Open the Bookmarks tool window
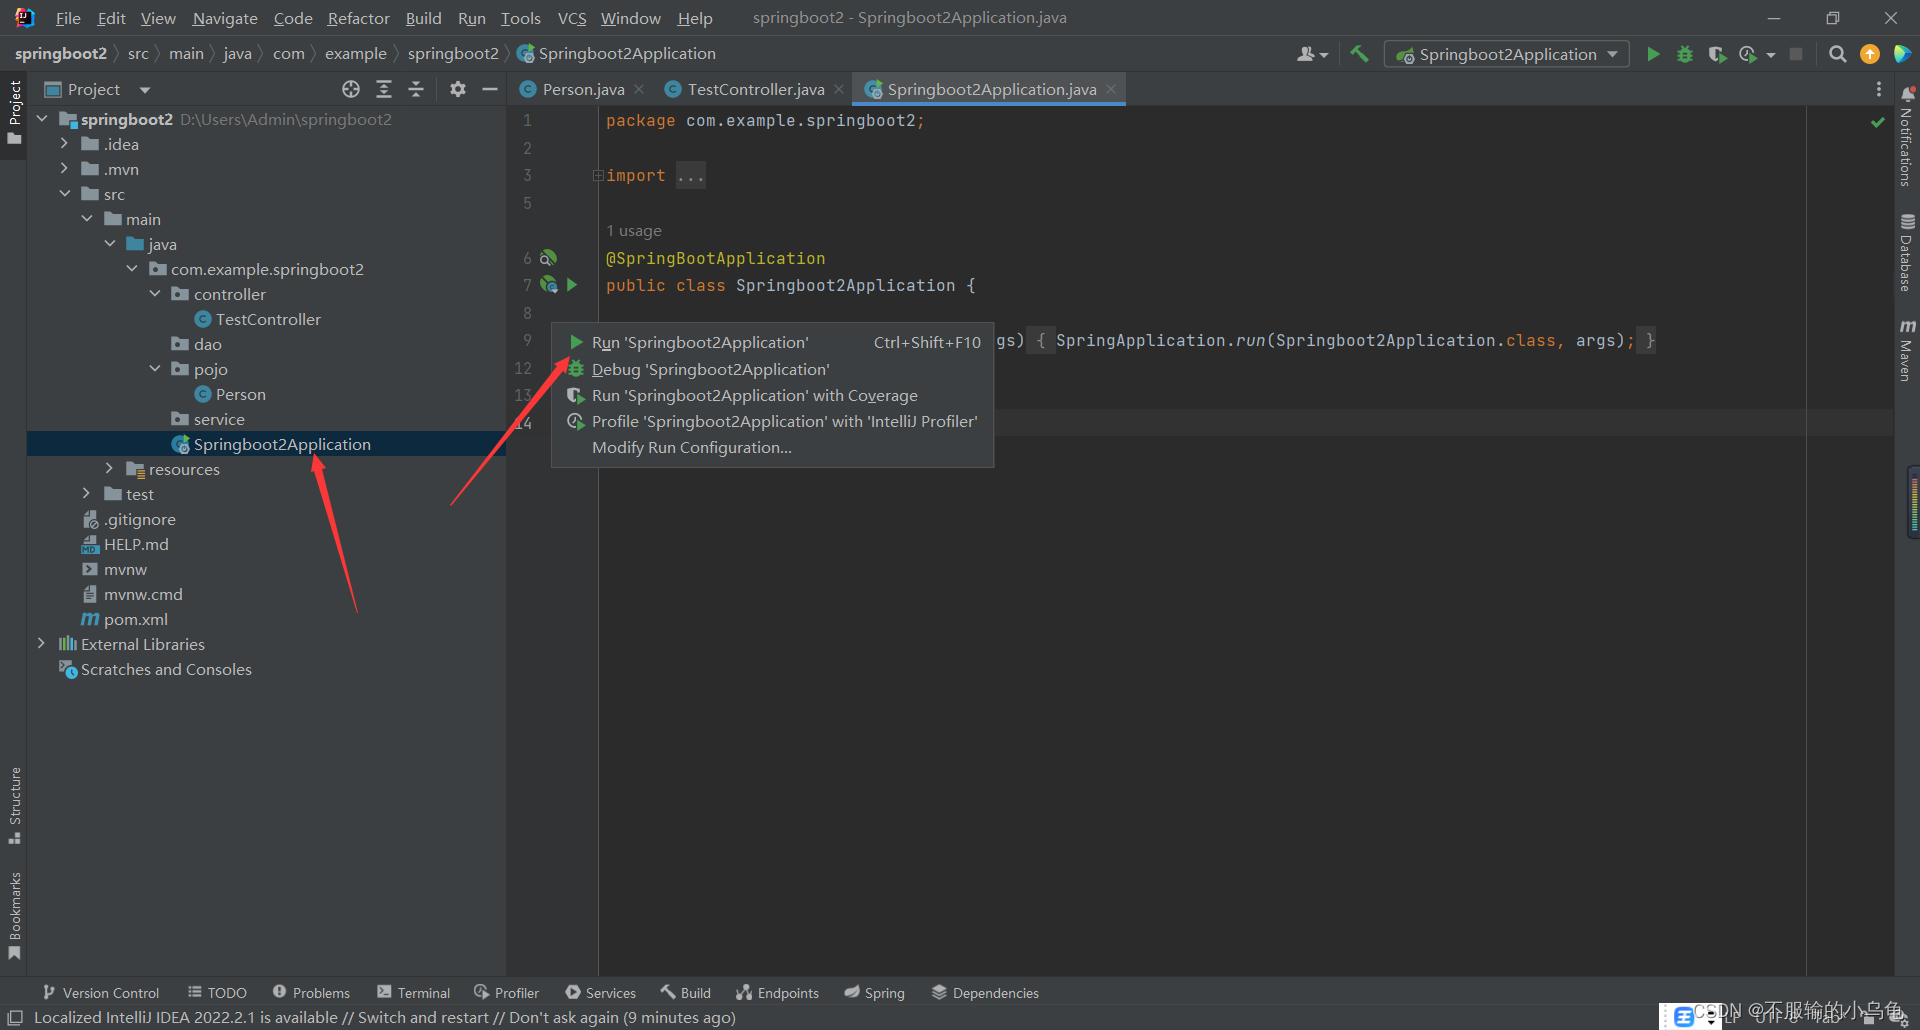The width and height of the screenshot is (1920, 1030). tap(14, 916)
